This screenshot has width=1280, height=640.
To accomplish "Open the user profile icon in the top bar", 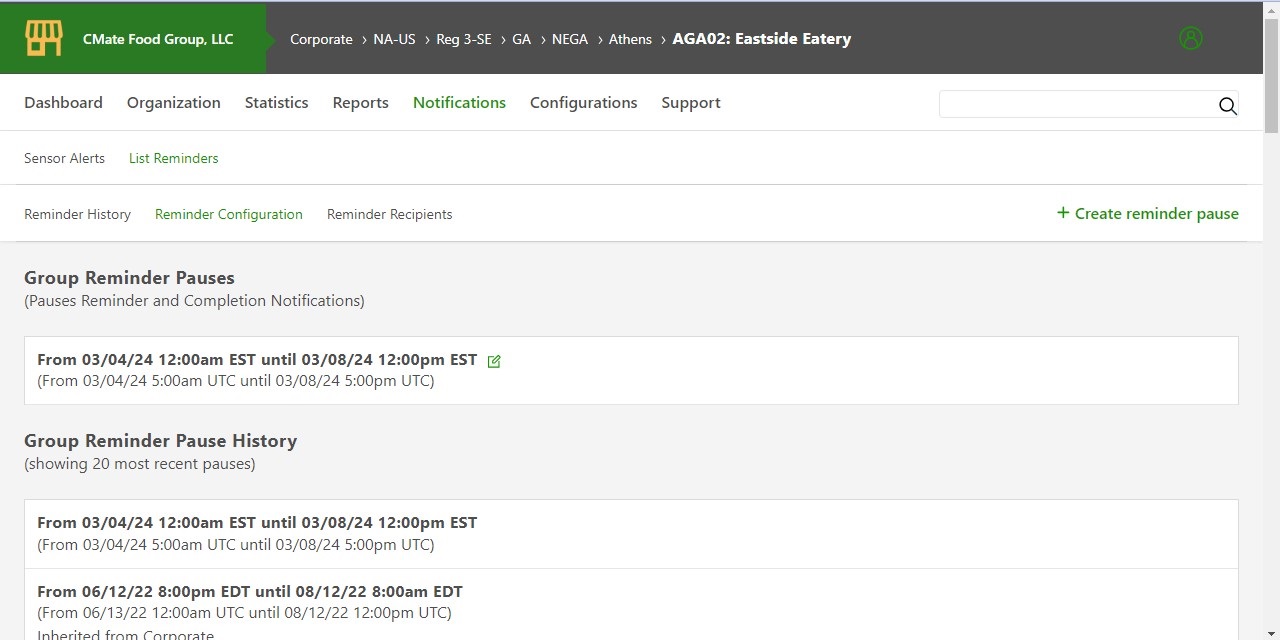I will [x=1190, y=38].
